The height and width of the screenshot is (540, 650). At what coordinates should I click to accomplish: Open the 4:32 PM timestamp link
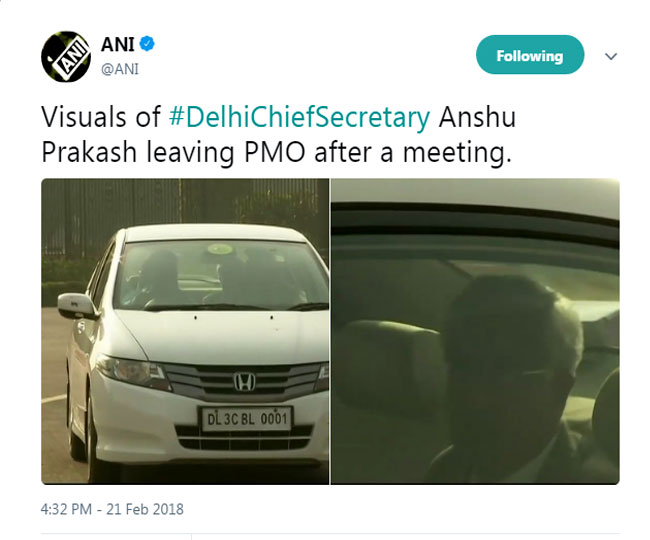[x=112, y=509]
